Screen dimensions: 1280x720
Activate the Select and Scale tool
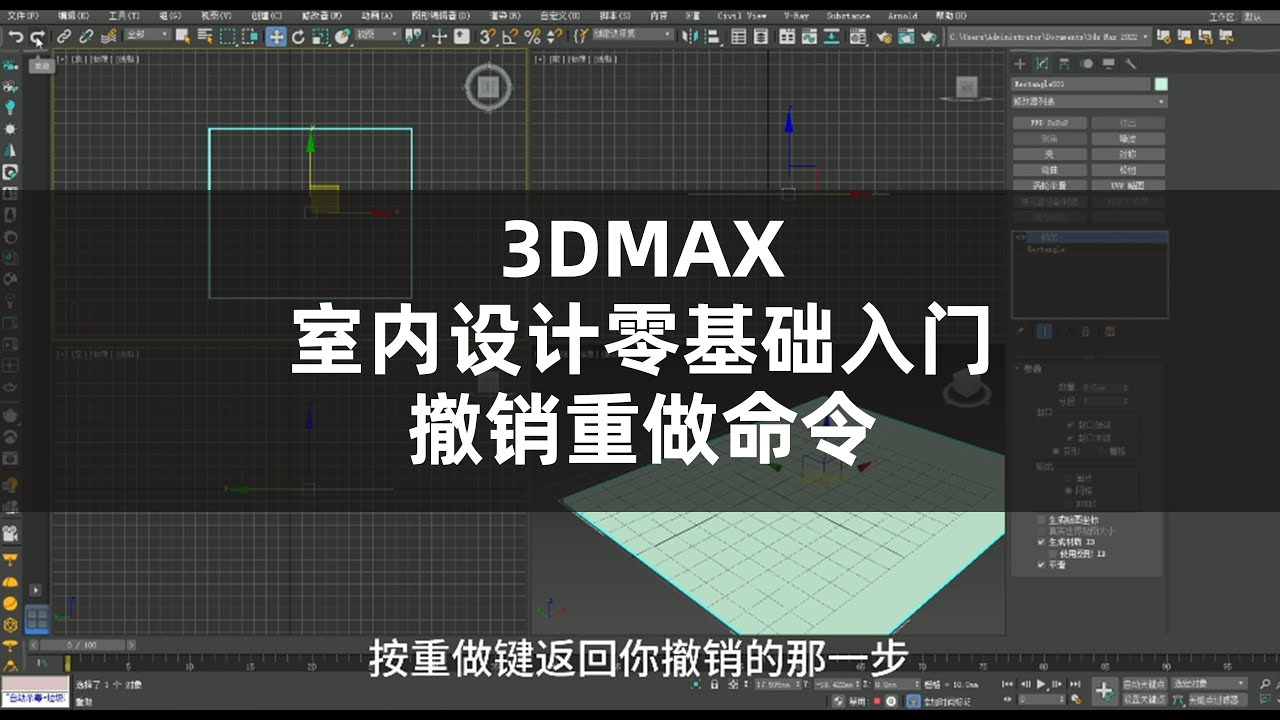320,36
